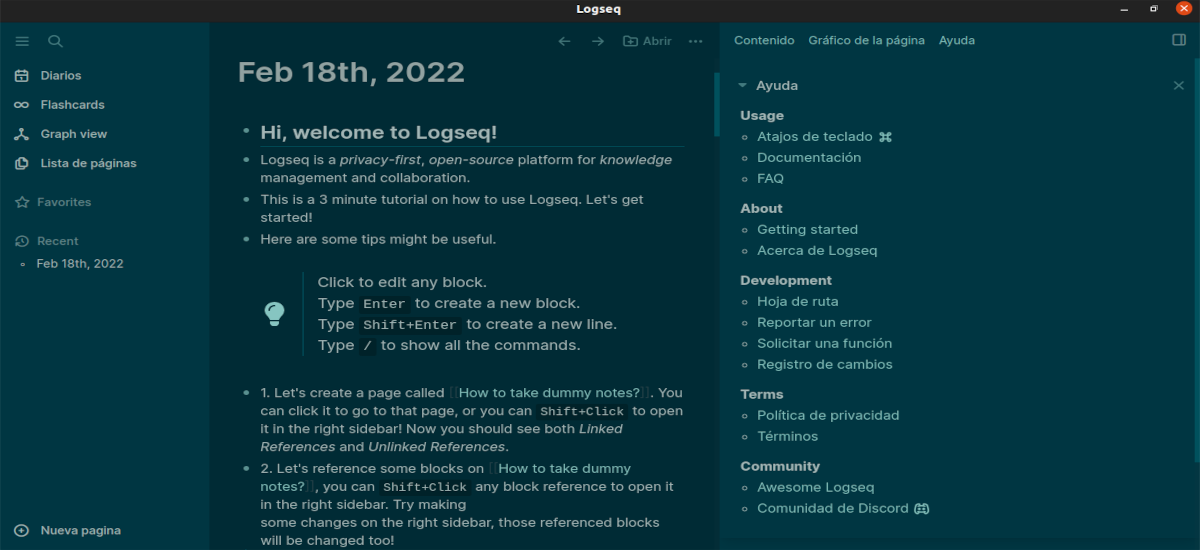
Task: Click the main page vertical scrollbar
Action: (x=716, y=105)
